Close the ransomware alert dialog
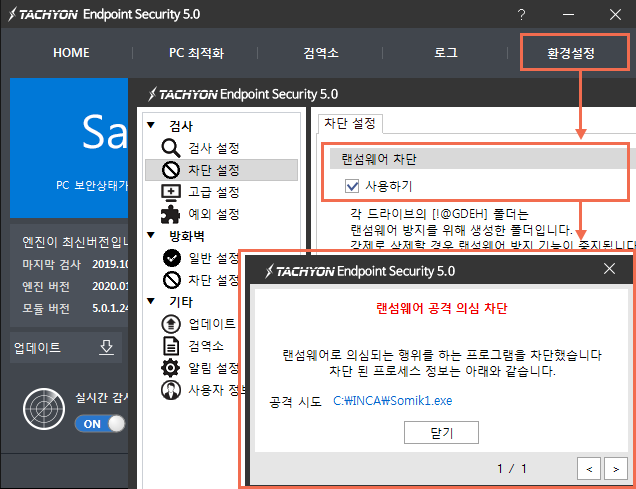 pos(609,268)
